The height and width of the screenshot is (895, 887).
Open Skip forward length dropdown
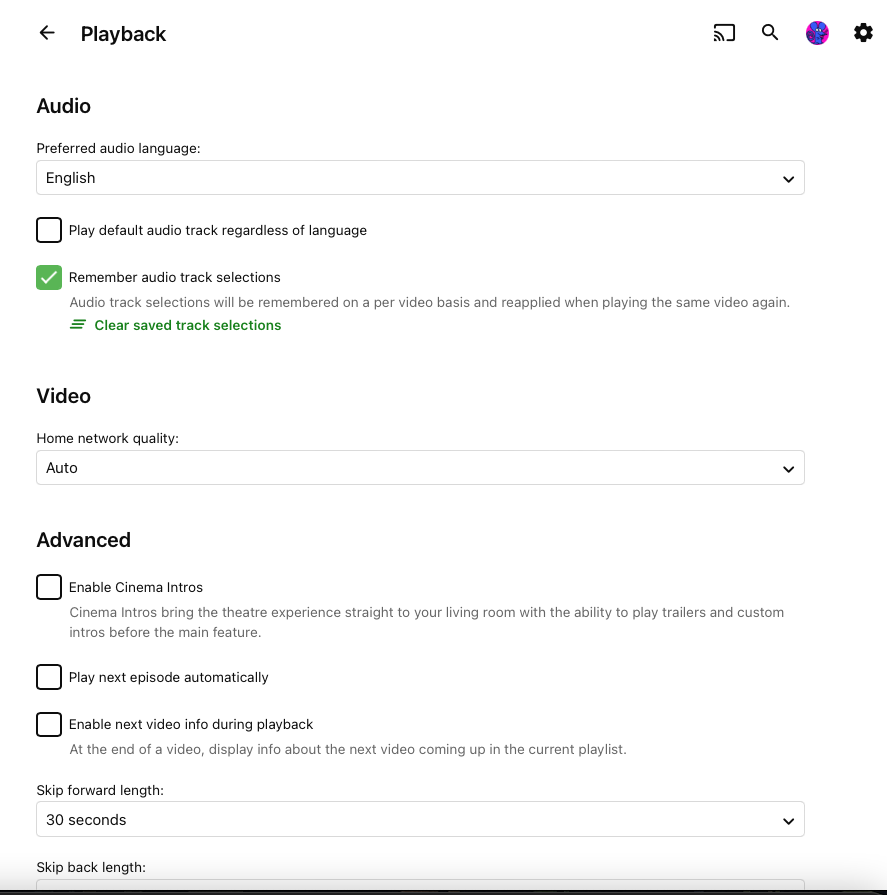[x=420, y=820]
